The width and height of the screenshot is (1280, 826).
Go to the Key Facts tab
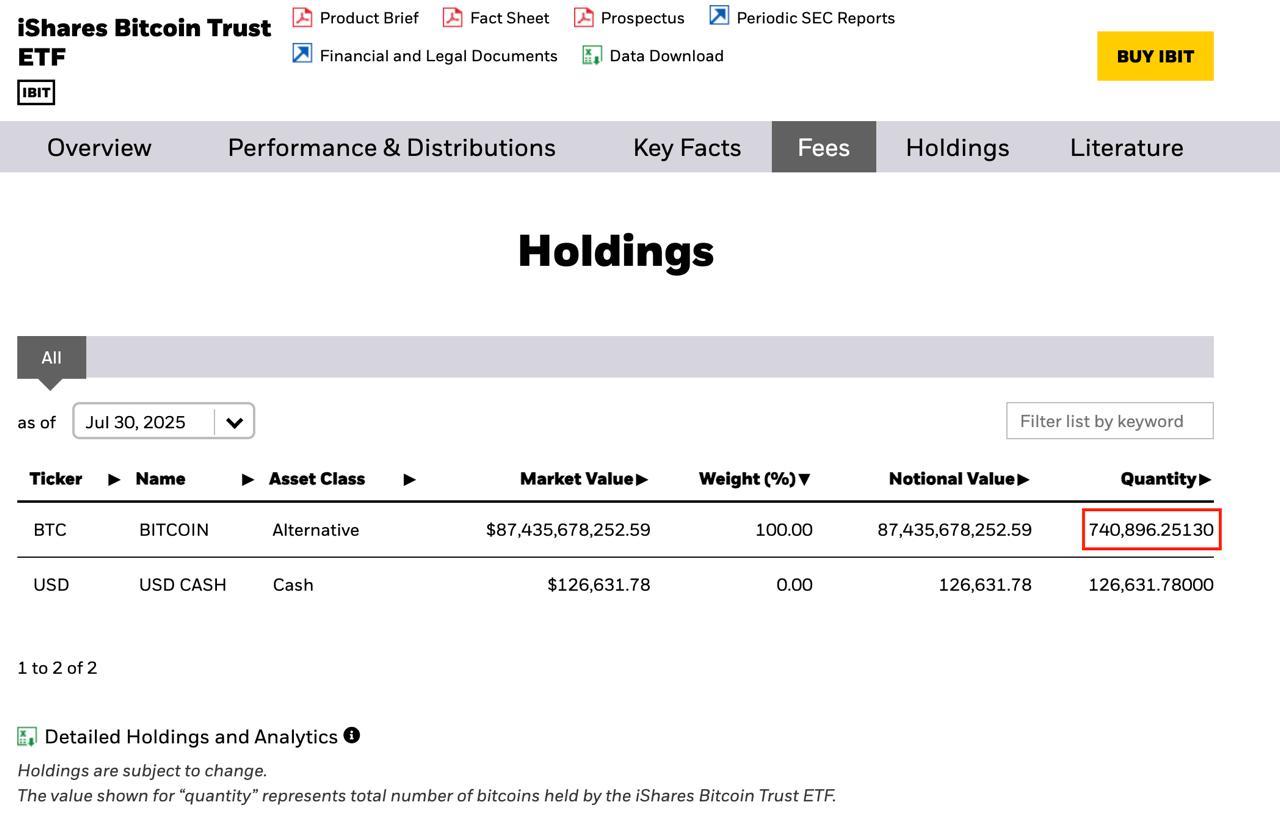687,147
